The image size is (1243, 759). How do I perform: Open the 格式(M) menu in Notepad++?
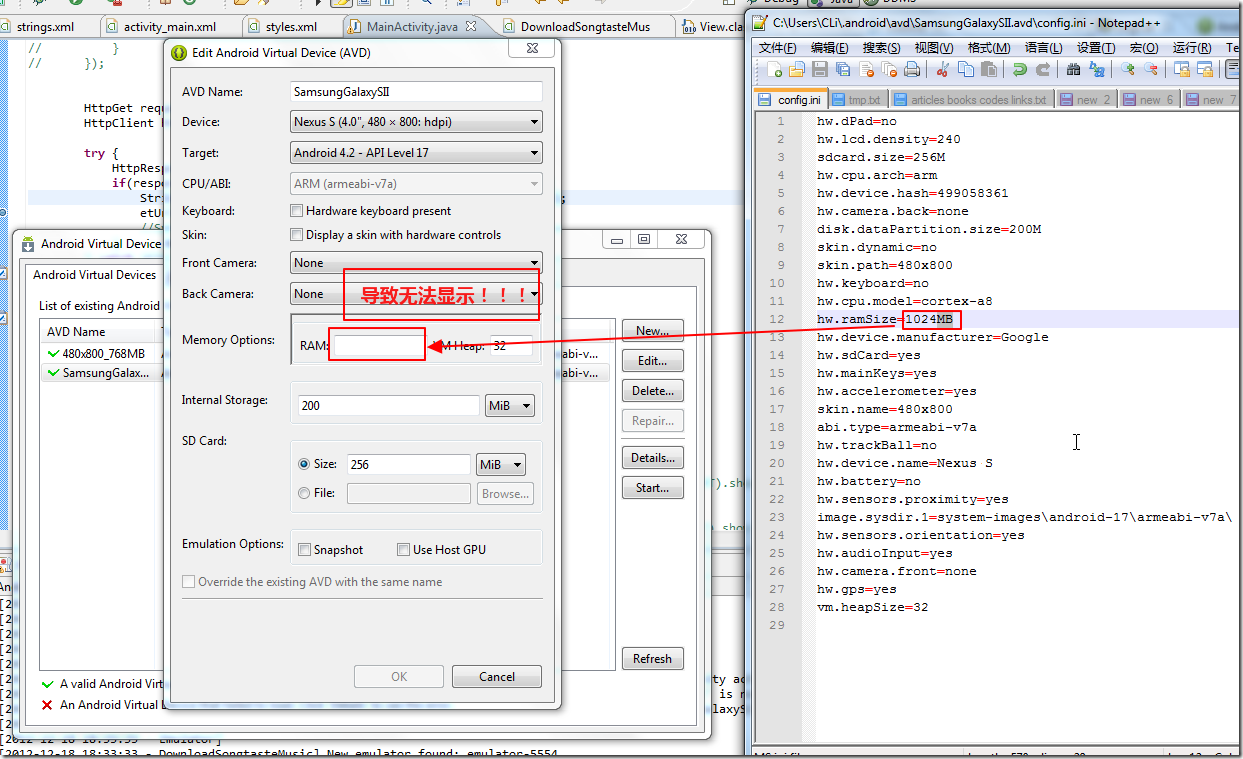click(988, 48)
